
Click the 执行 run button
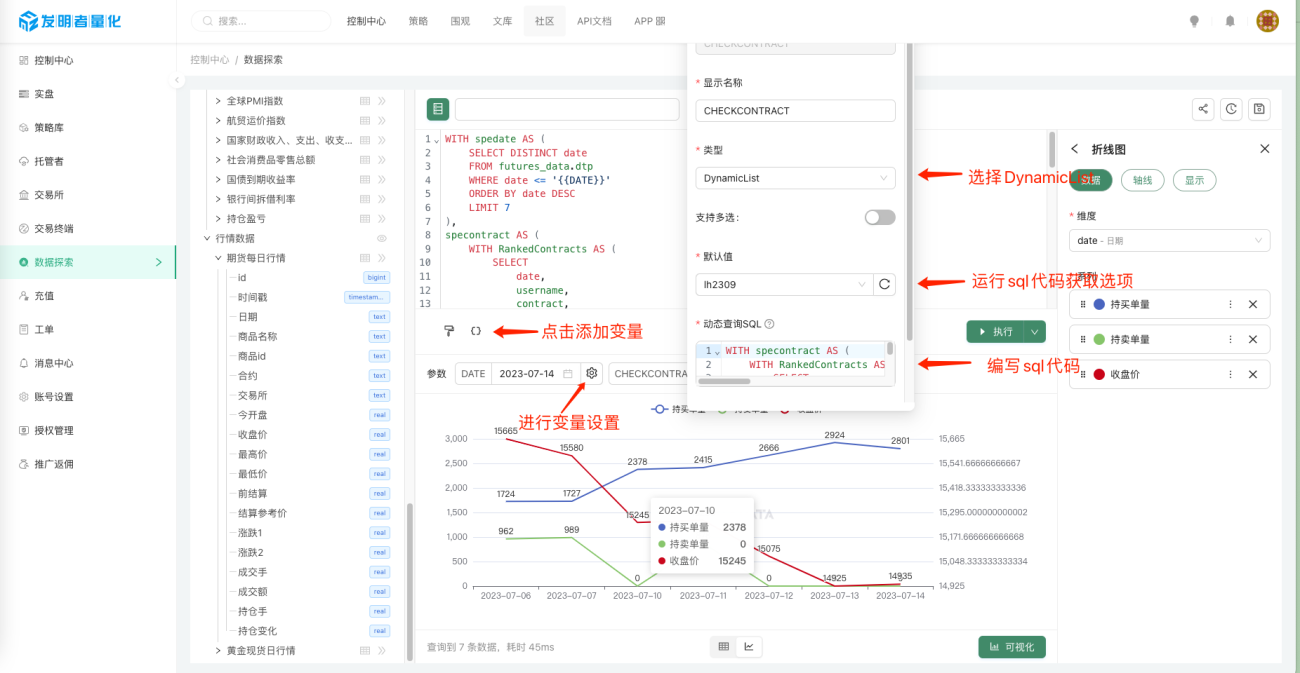point(995,331)
